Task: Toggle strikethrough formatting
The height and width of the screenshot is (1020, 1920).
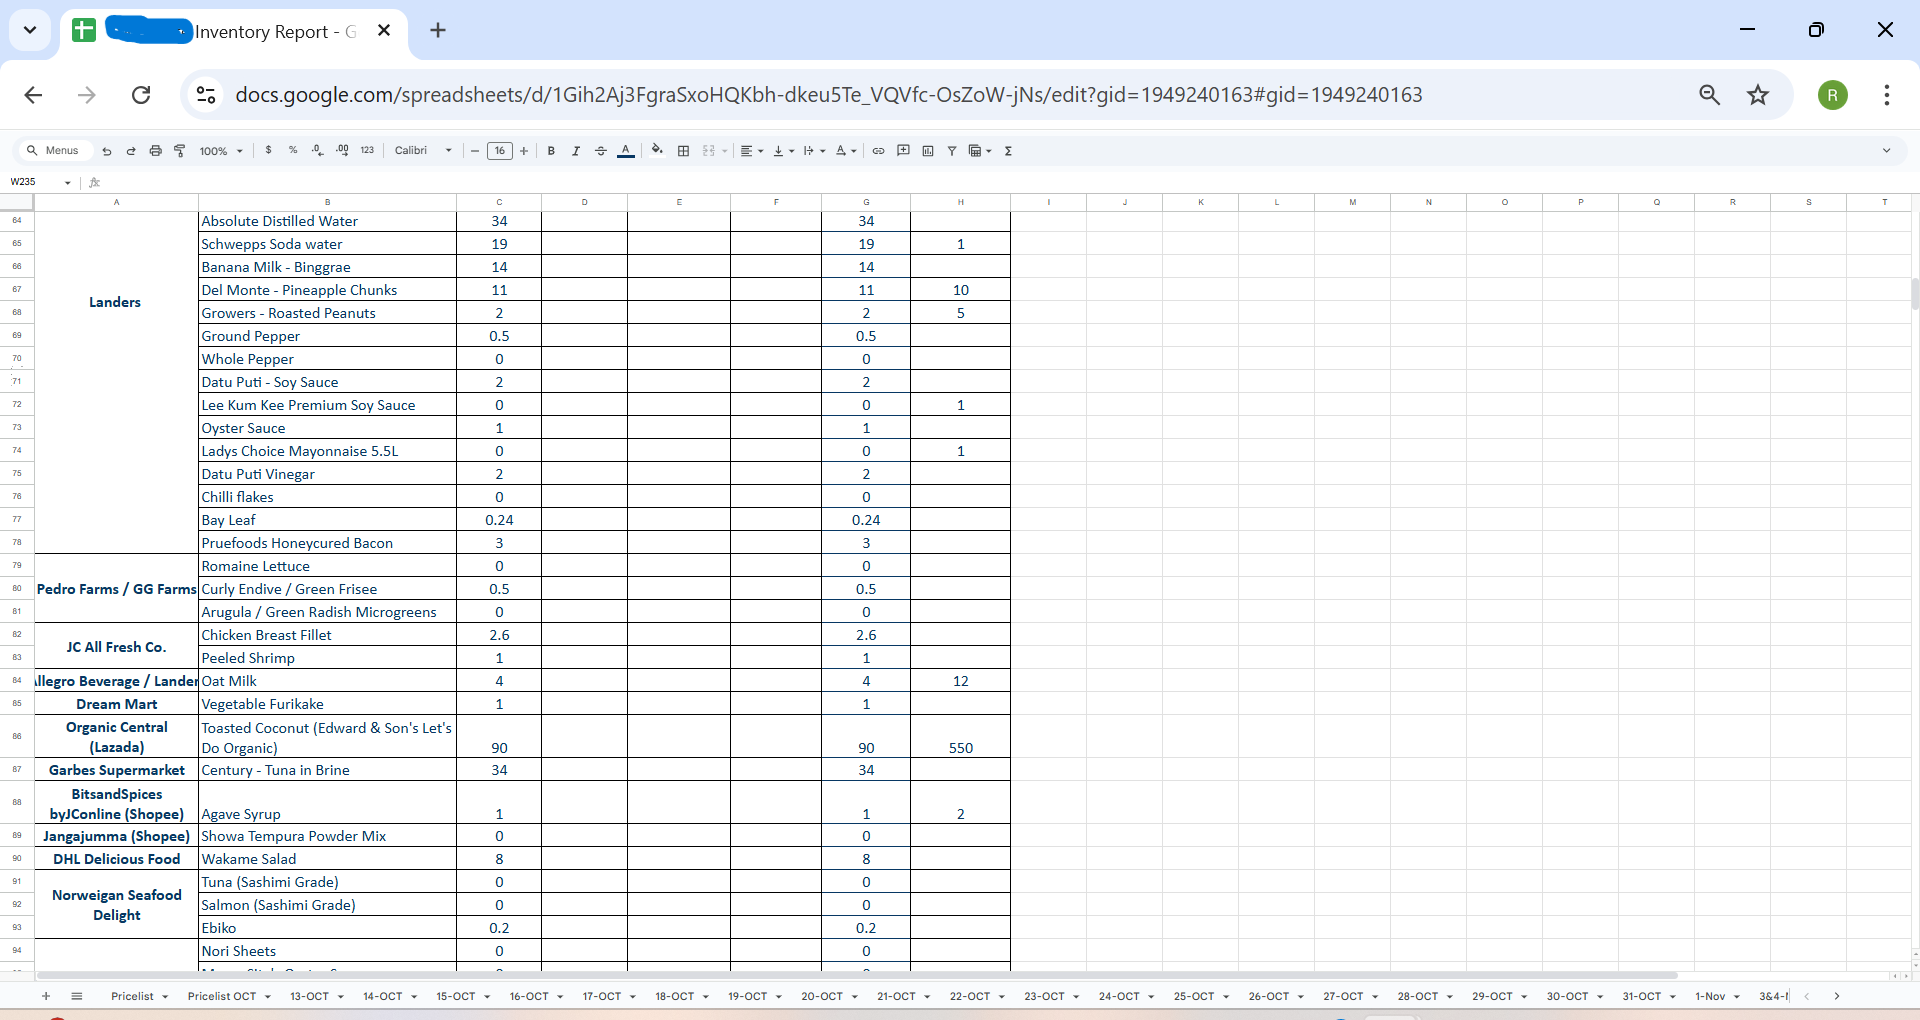Action: [601, 151]
